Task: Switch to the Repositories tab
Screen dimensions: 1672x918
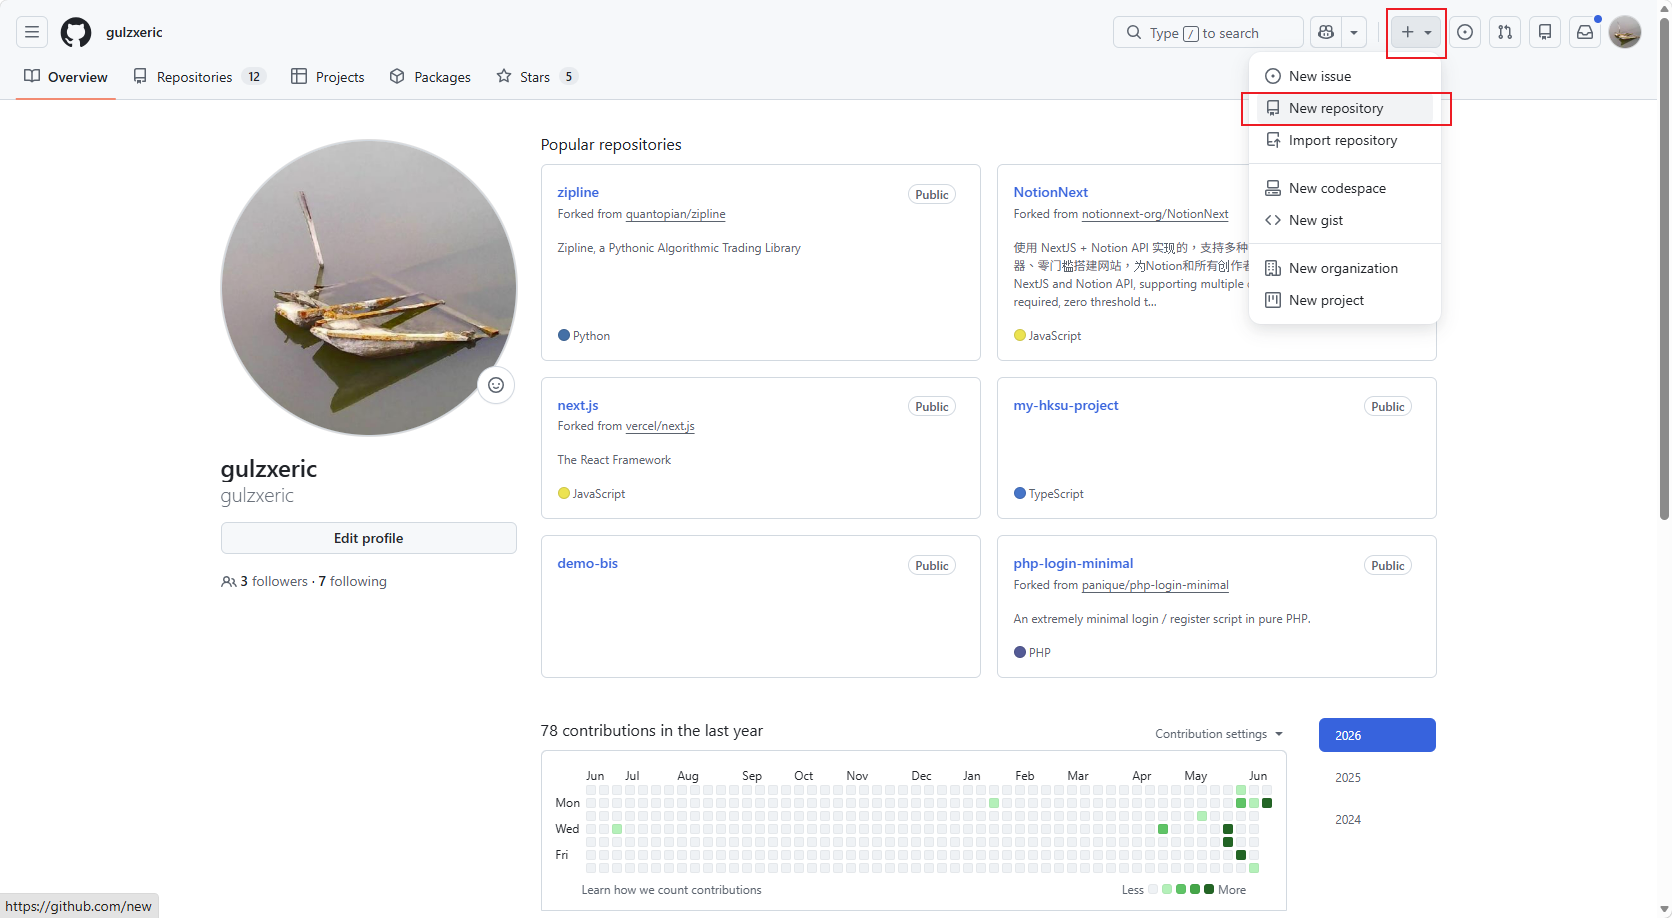Action: [x=199, y=77]
